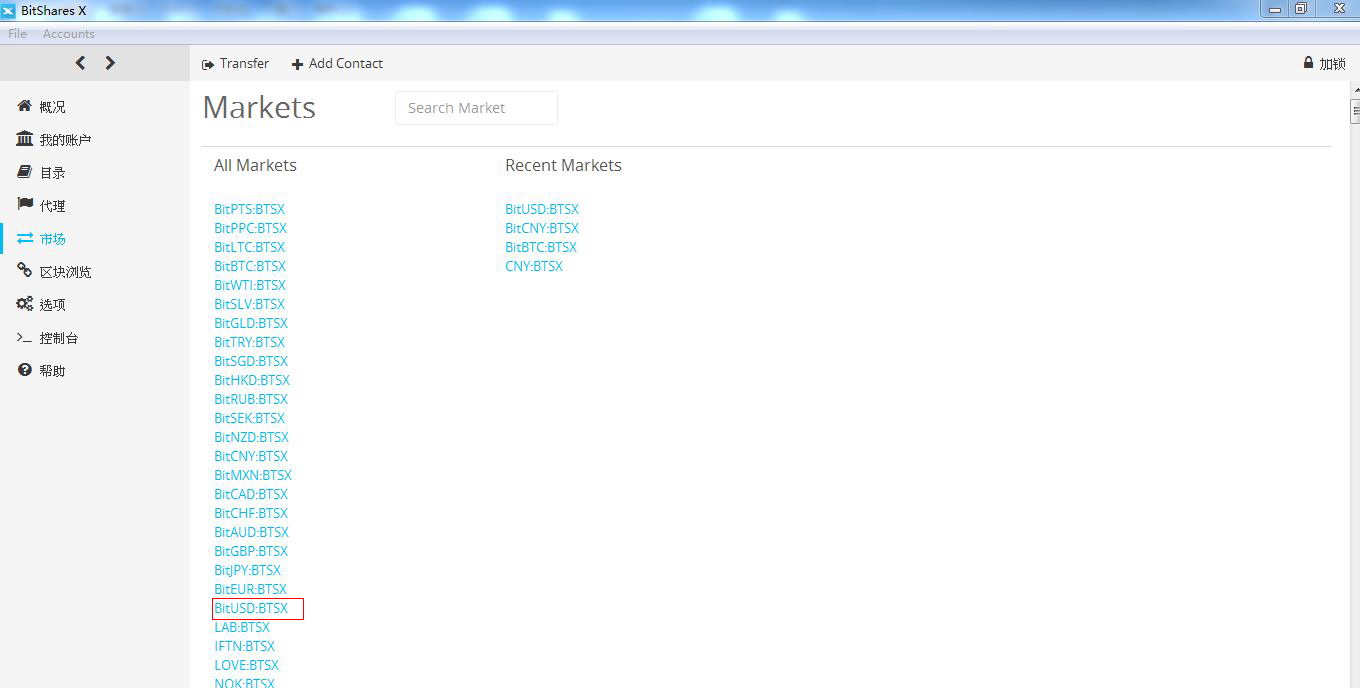Open BitGBP:BTSX market link
This screenshot has height=688, width=1360.
coord(251,551)
